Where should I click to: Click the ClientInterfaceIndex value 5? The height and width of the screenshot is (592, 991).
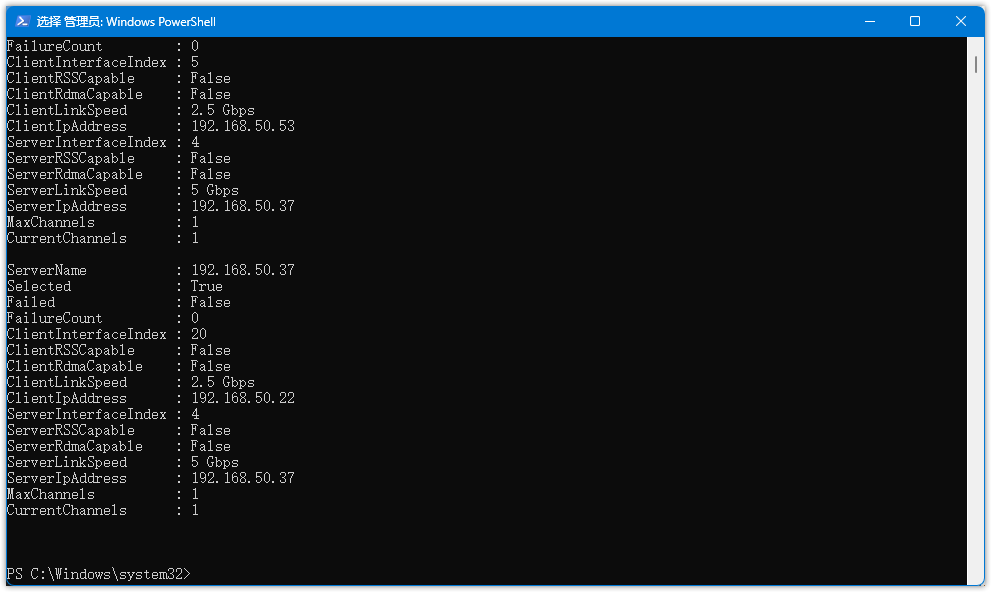pos(195,62)
